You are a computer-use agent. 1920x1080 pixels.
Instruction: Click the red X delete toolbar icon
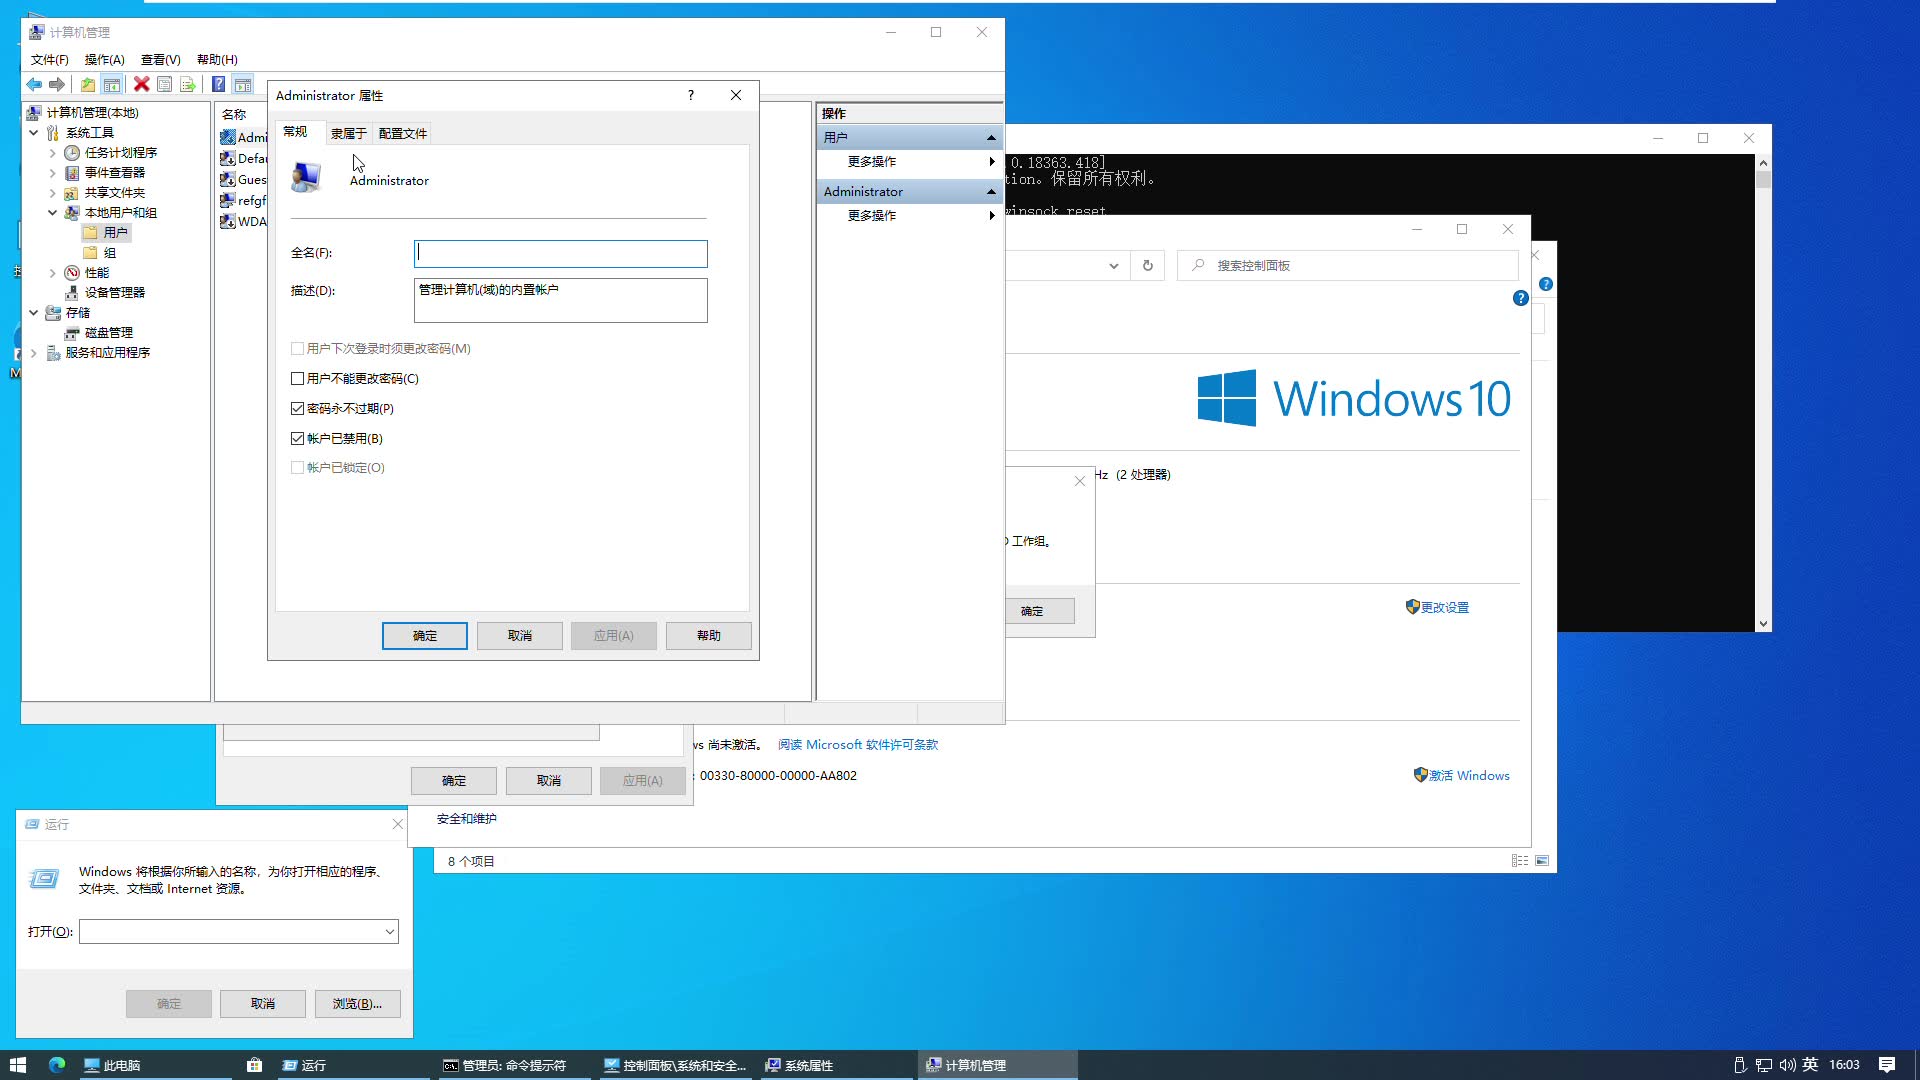pyautogui.click(x=141, y=84)
